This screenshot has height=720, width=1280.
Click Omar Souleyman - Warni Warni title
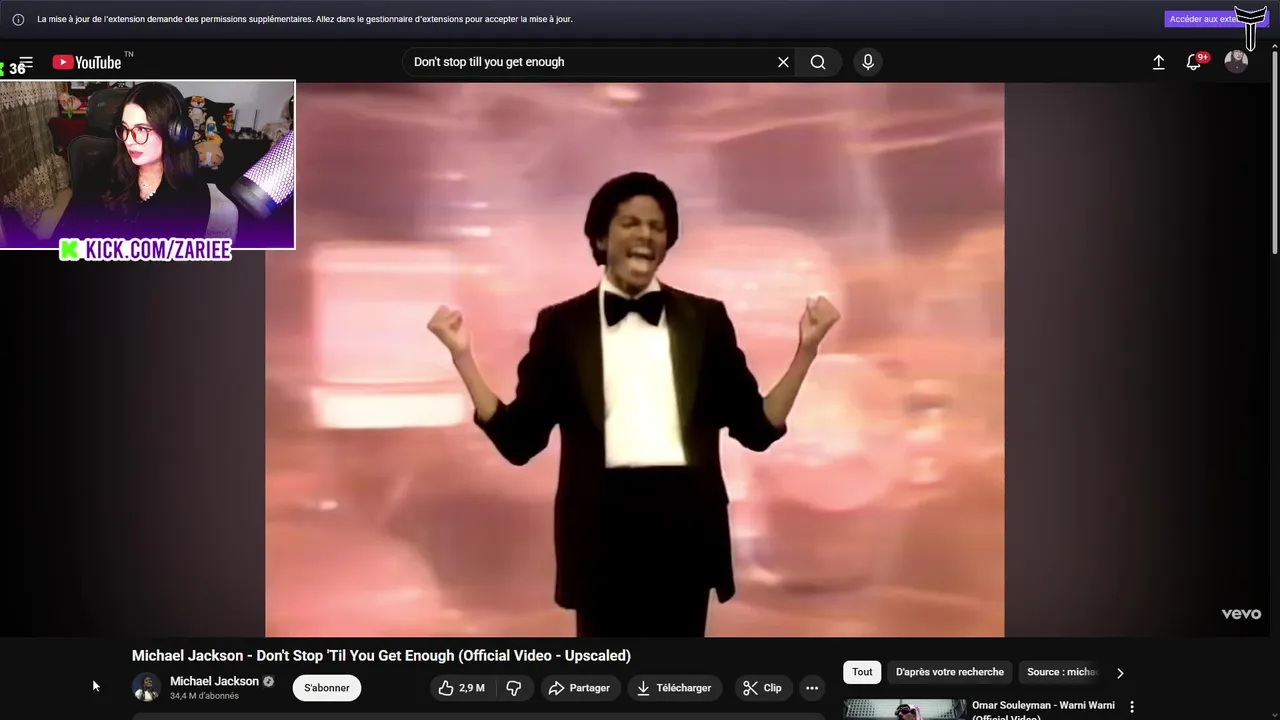point(1043,709)
